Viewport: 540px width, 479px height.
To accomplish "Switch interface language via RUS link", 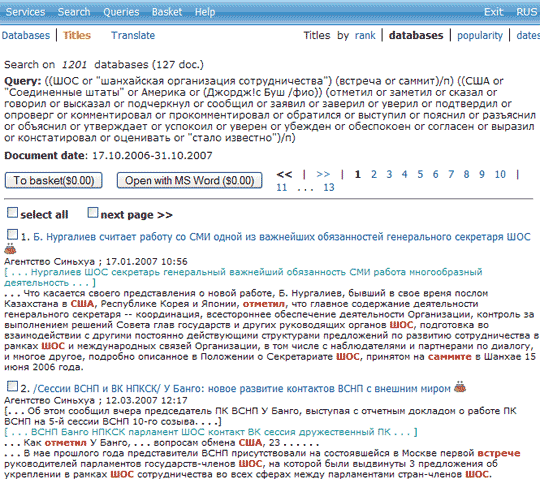I will [x=527, y=12].
